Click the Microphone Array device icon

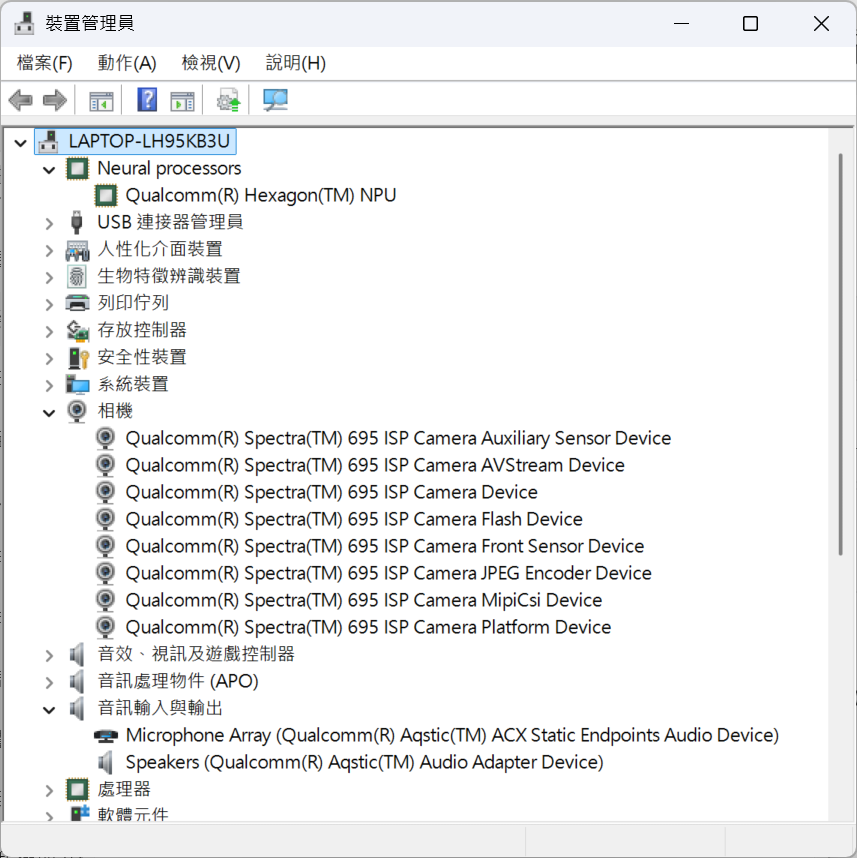(x=106, y=736)
